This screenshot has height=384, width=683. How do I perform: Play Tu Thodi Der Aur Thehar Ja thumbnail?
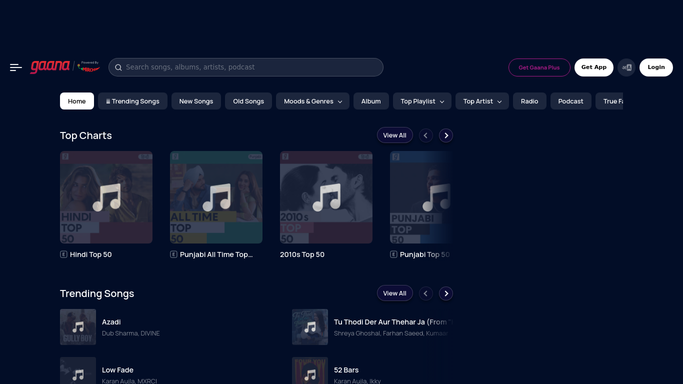tap(310, 327)
